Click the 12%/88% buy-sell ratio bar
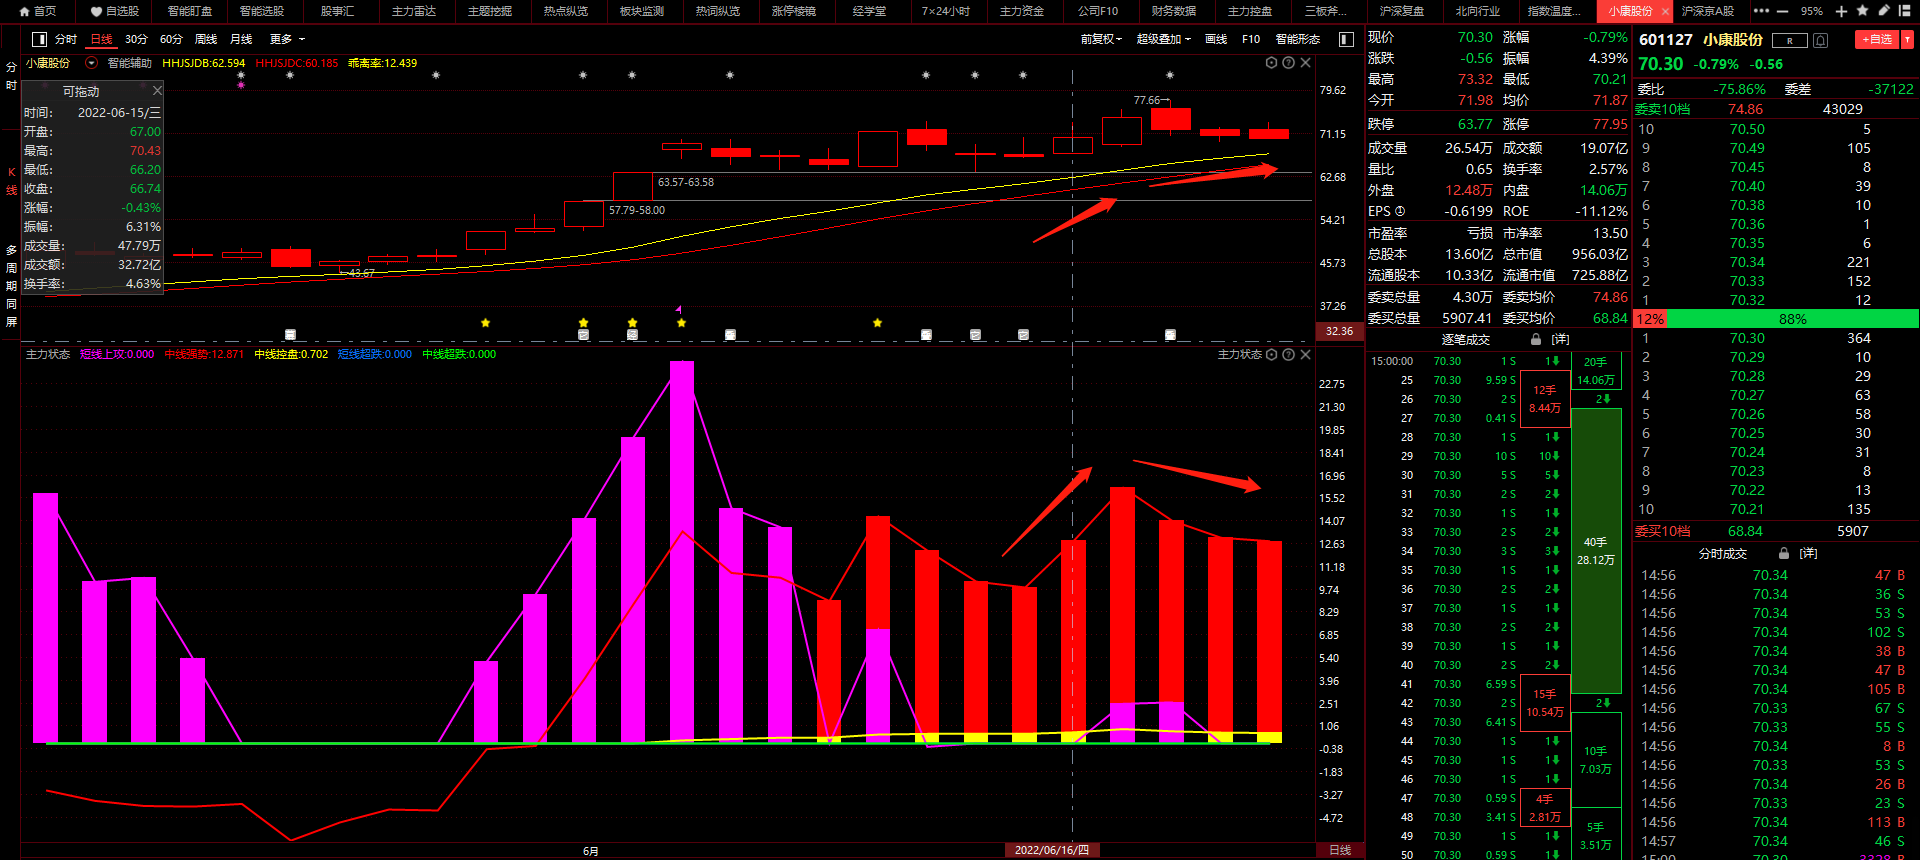1920x860 pixels. 1776,319
